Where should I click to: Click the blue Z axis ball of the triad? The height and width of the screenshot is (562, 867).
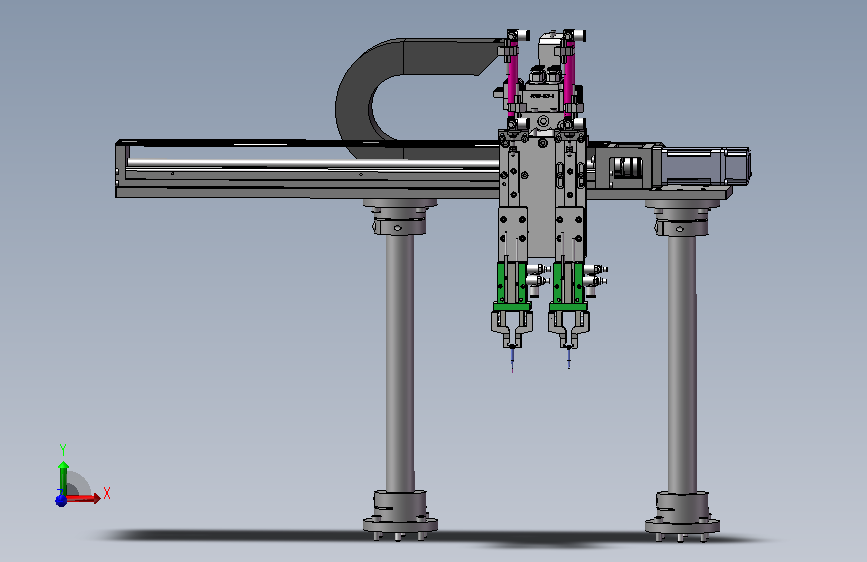pyautogui.click(x=61, y=501)
